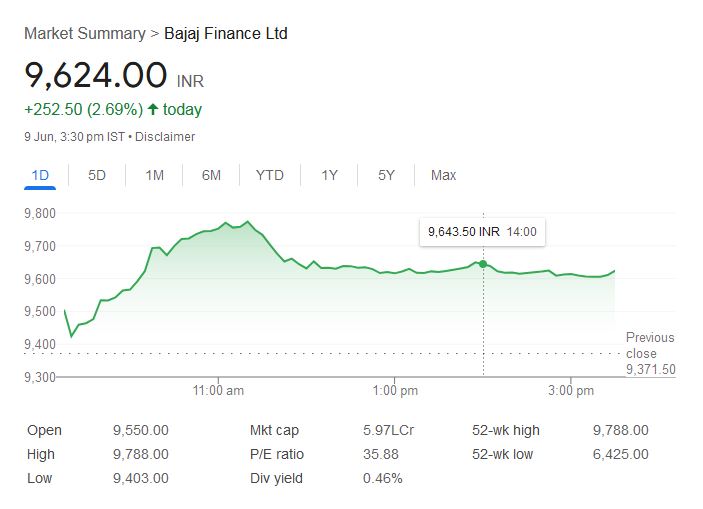Click the Div yield label
Image resolution: width=703 pixels, height=509 pixels.
click(x=274, y=478)
